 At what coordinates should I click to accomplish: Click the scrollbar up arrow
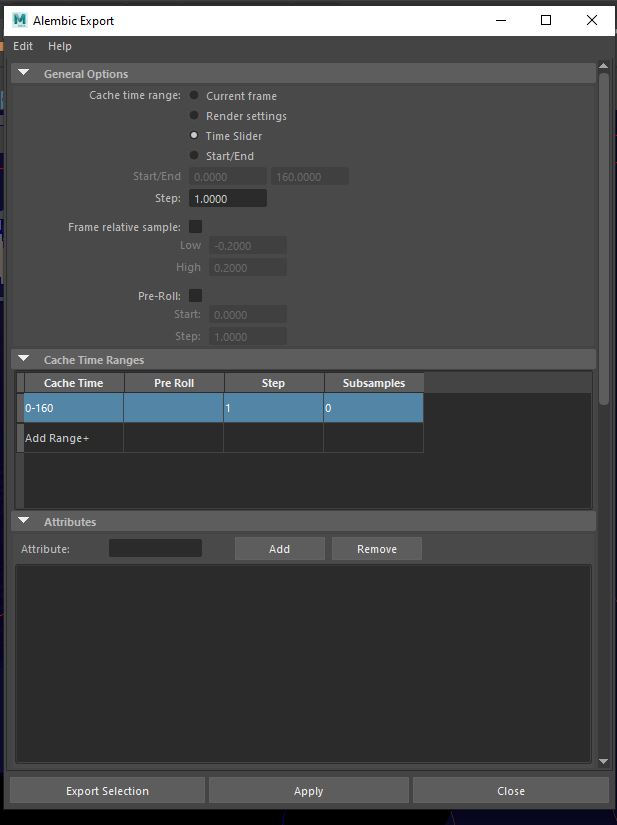(x=603, y=66)
